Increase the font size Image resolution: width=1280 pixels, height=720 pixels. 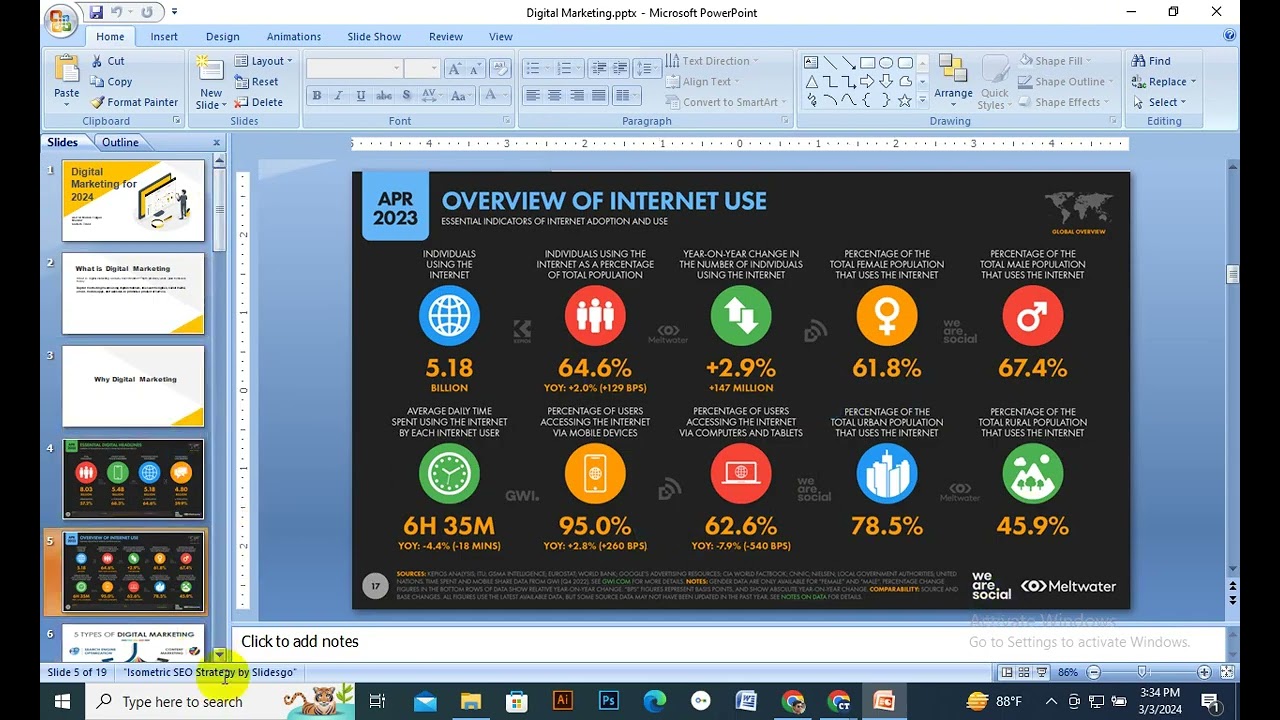click(454, 68)
